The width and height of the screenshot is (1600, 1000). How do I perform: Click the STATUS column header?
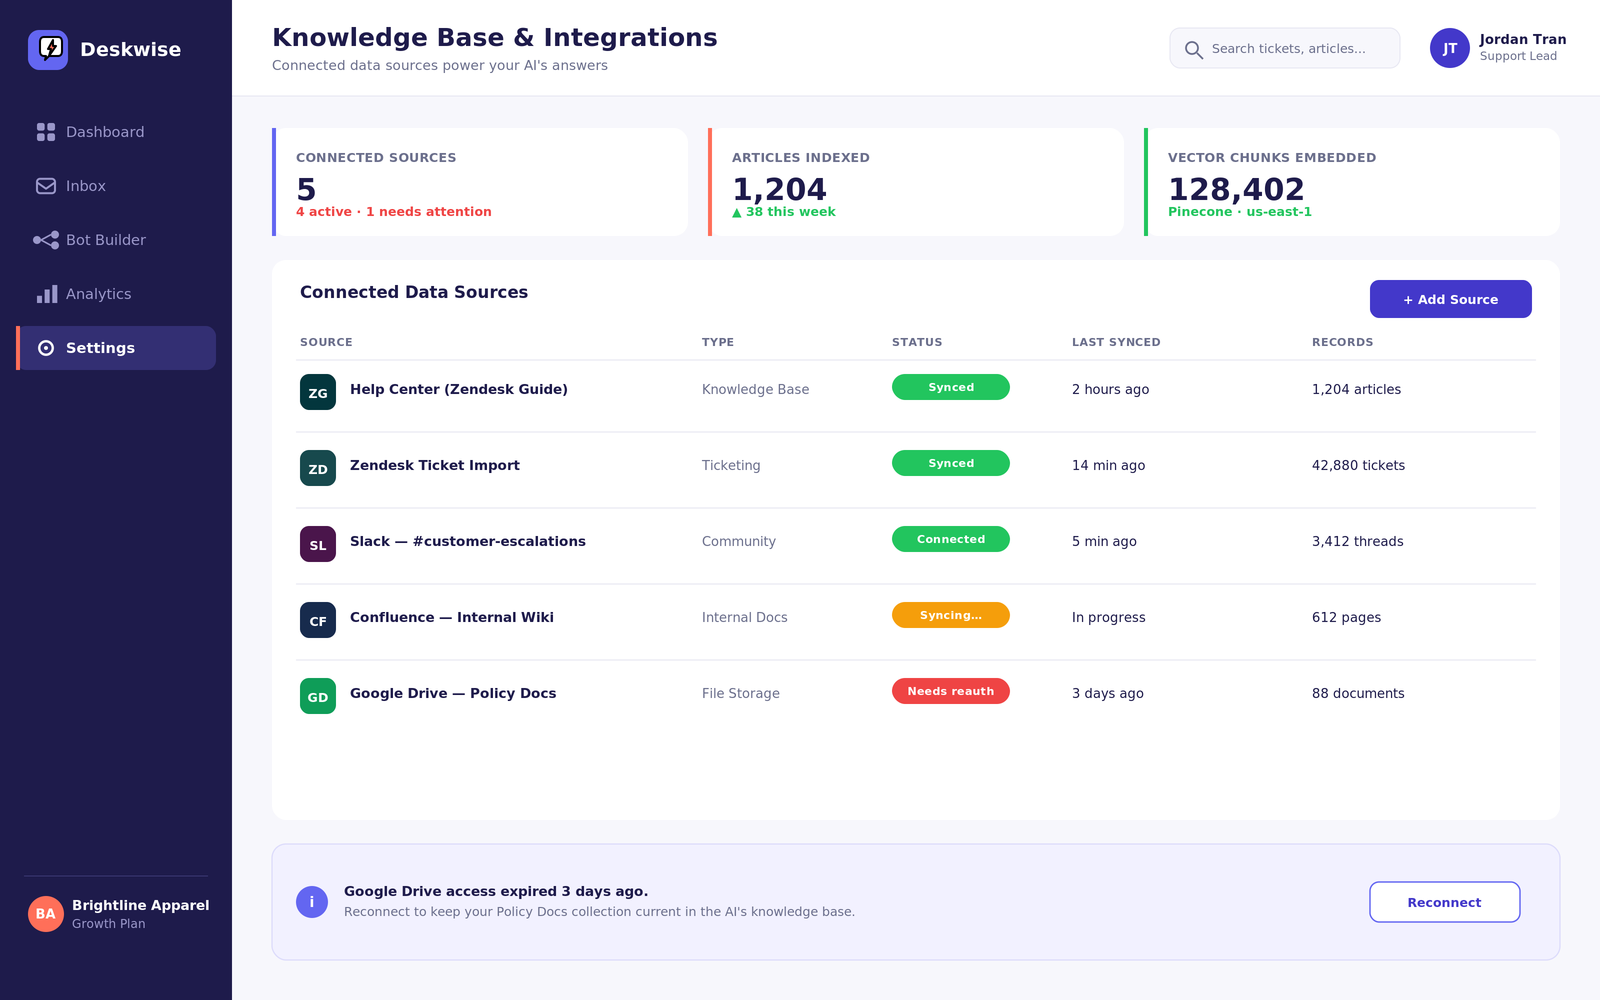coord(917,342)
